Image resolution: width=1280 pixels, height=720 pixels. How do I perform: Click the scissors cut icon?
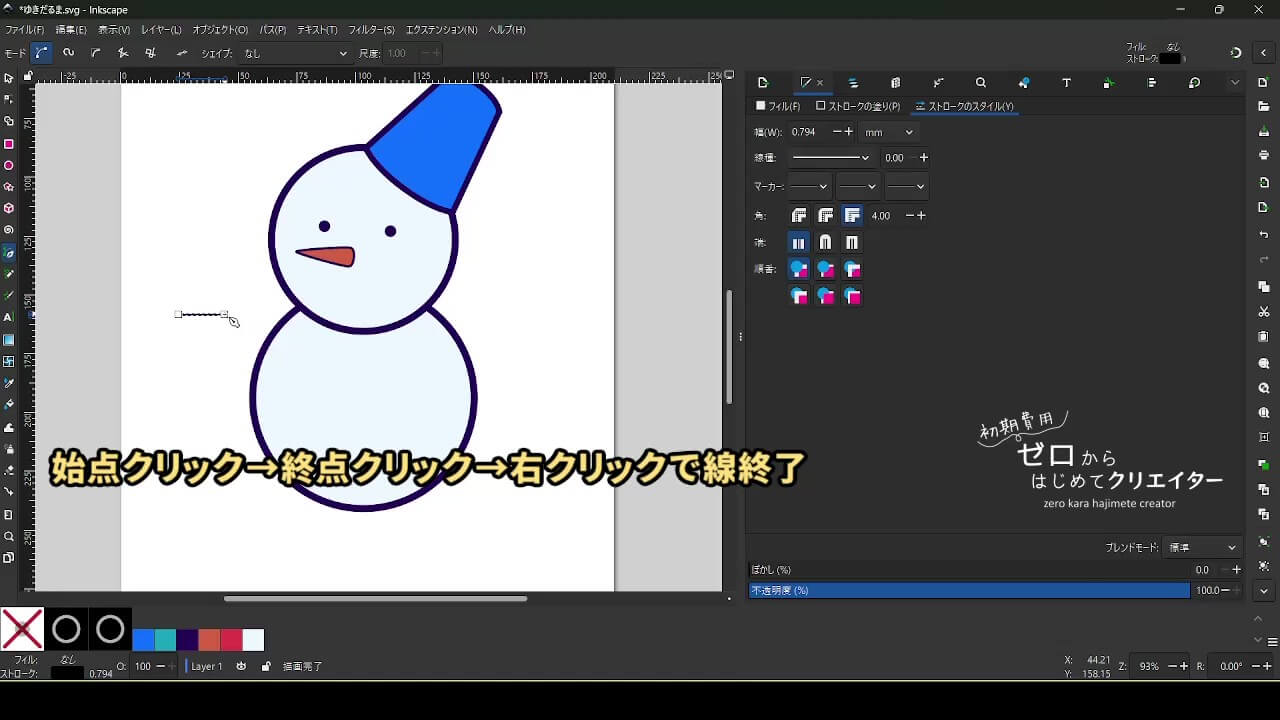1264,312
